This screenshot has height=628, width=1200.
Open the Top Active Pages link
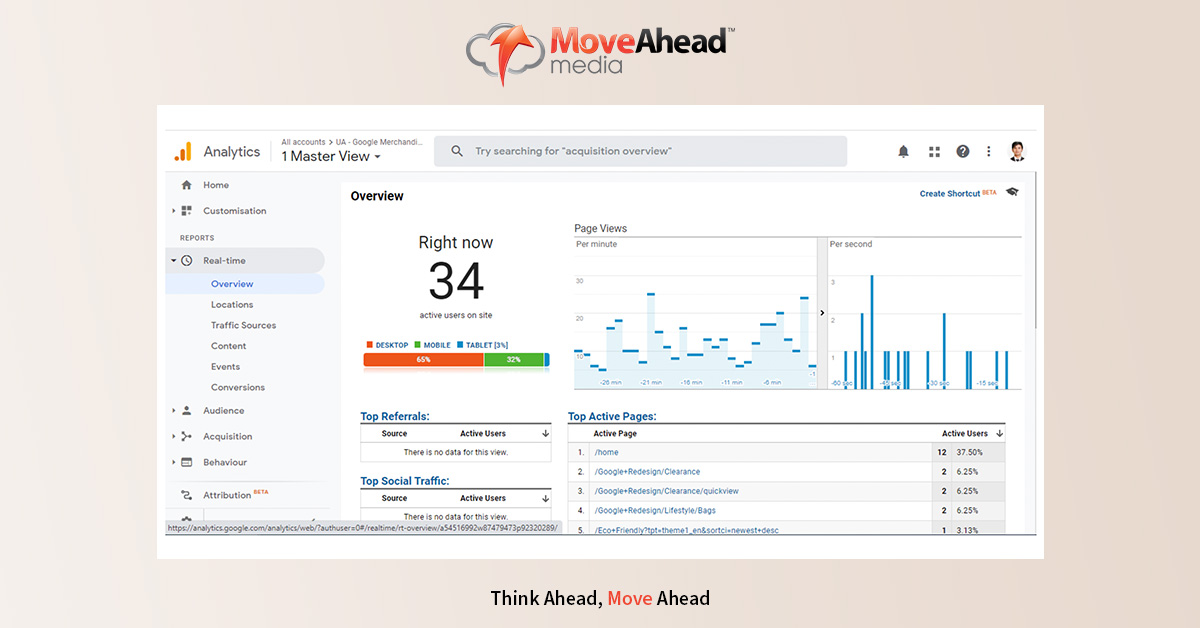(x=612, y=416)
